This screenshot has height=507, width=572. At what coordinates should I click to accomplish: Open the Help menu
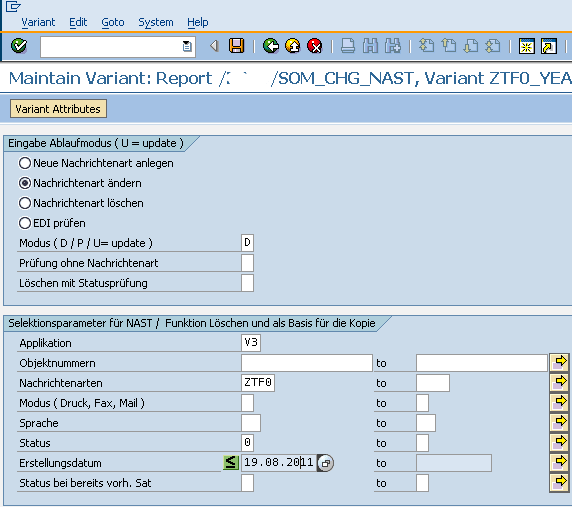tap(198, 22)
